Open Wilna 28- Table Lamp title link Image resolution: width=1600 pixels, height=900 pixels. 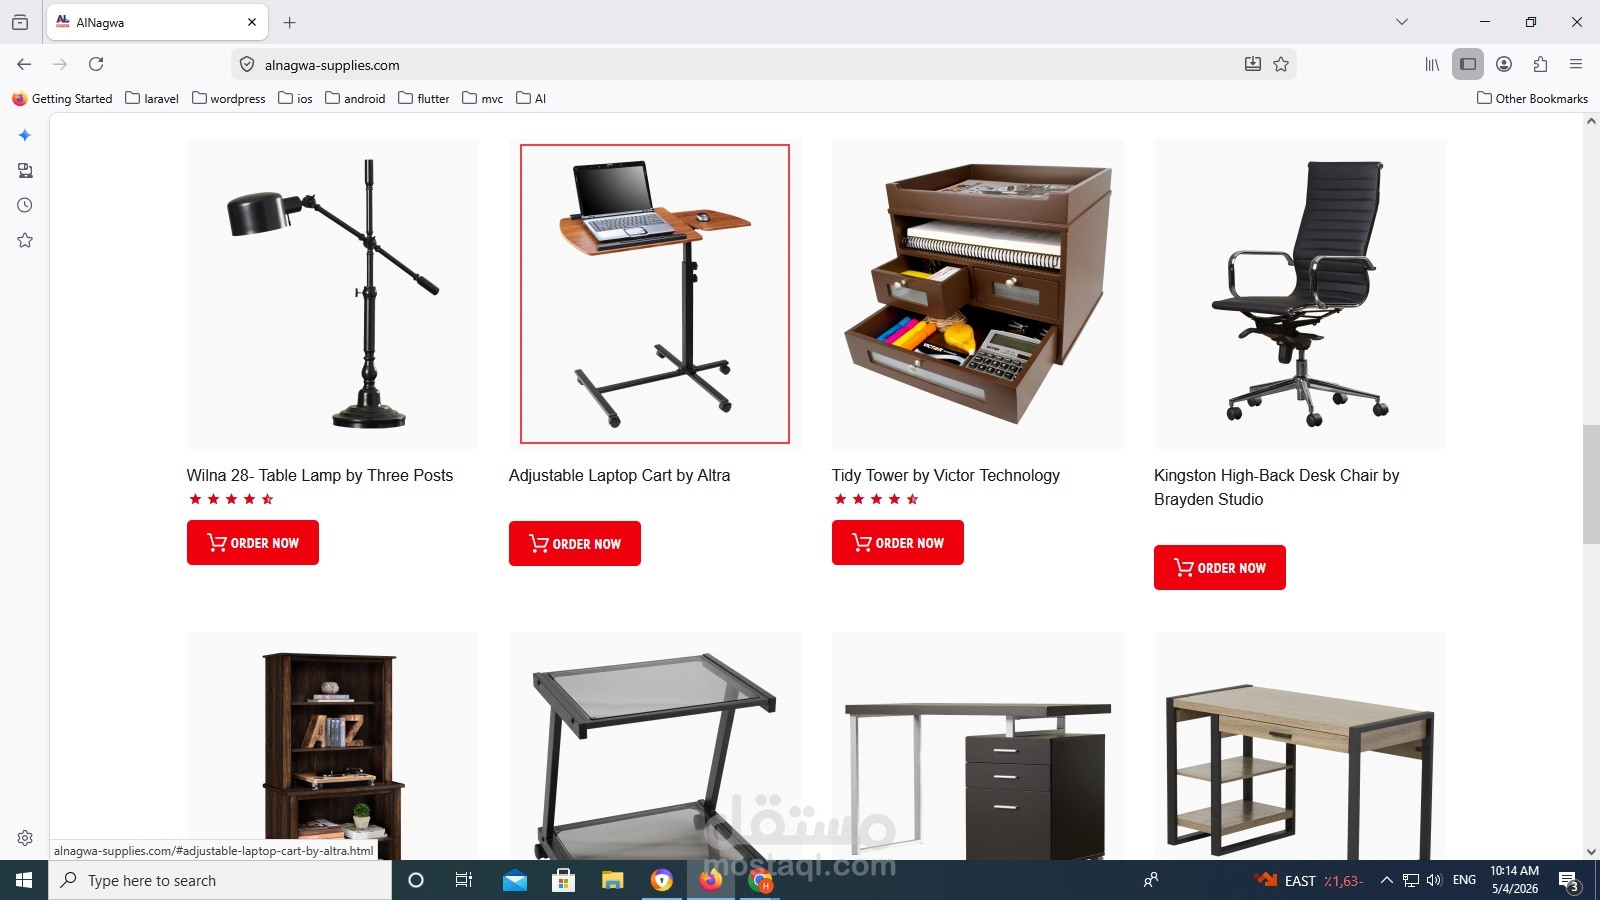[320, 475]
